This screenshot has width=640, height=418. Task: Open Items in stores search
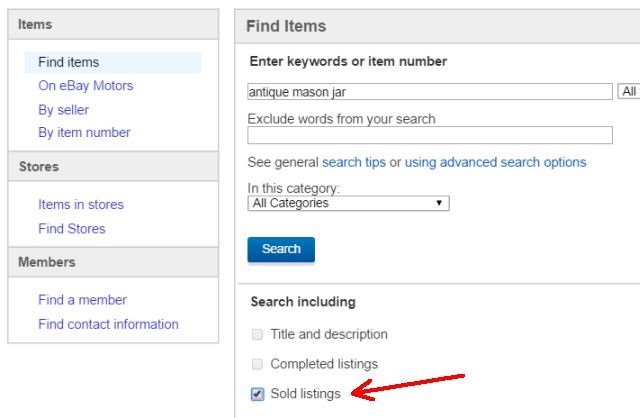[x=81, y=204]
